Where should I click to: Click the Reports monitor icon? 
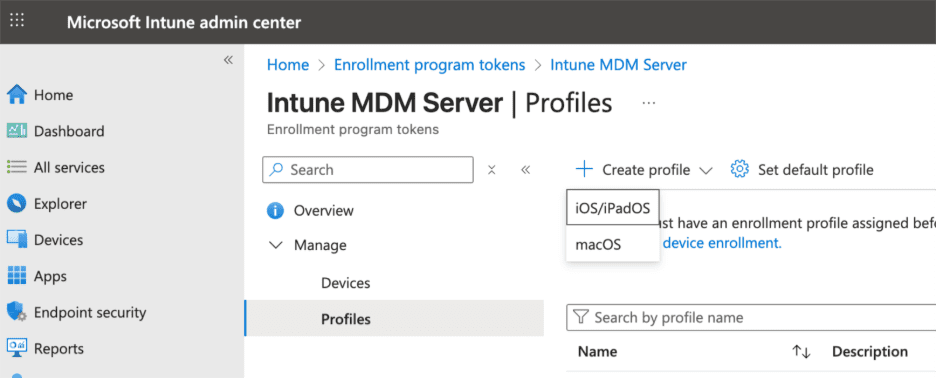pyautogui.click(x=17, y=348)
